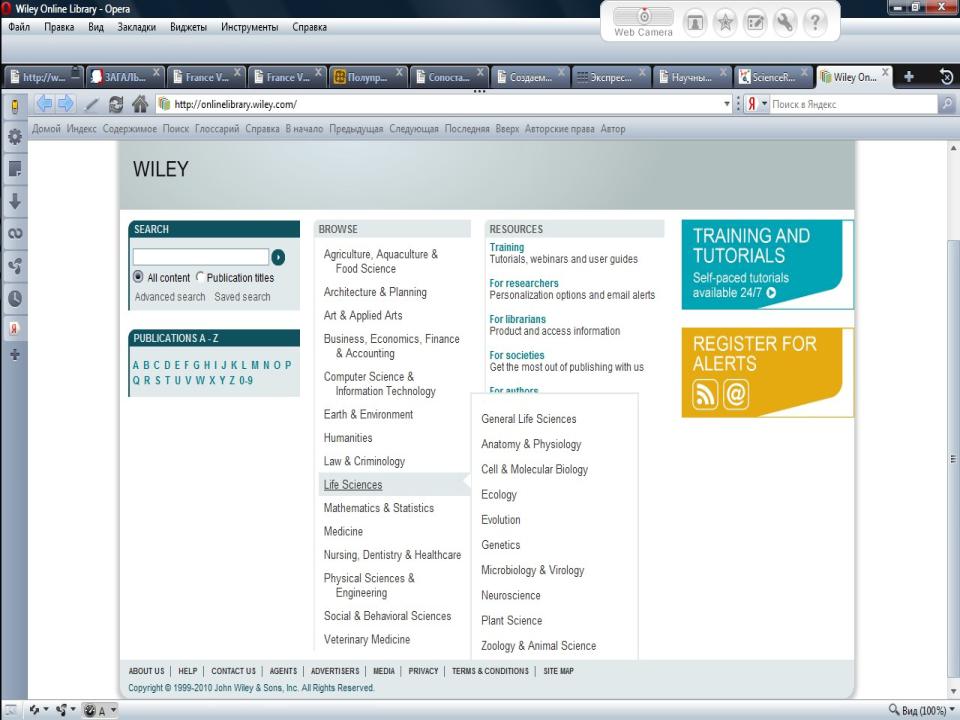
Task: Open the History clock panel in sidebar
Action: click(x=15, y=298)
